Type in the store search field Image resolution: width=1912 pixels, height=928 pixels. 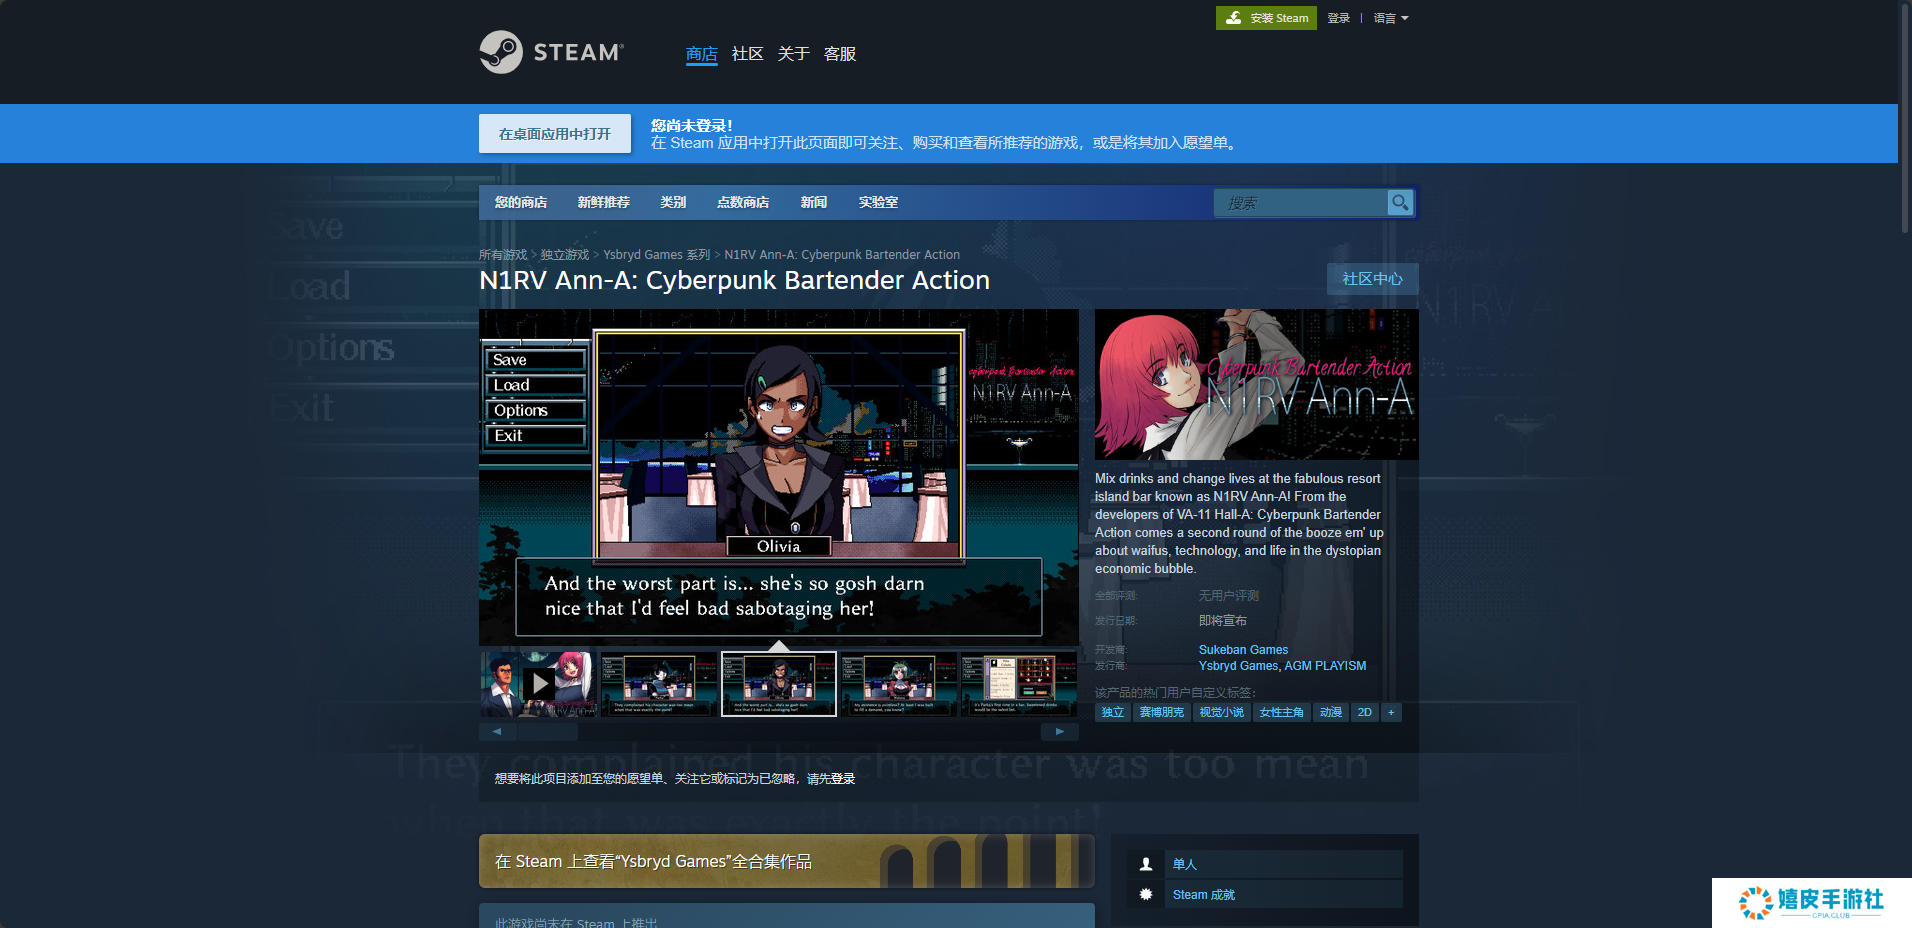[x=1300, y=203]
